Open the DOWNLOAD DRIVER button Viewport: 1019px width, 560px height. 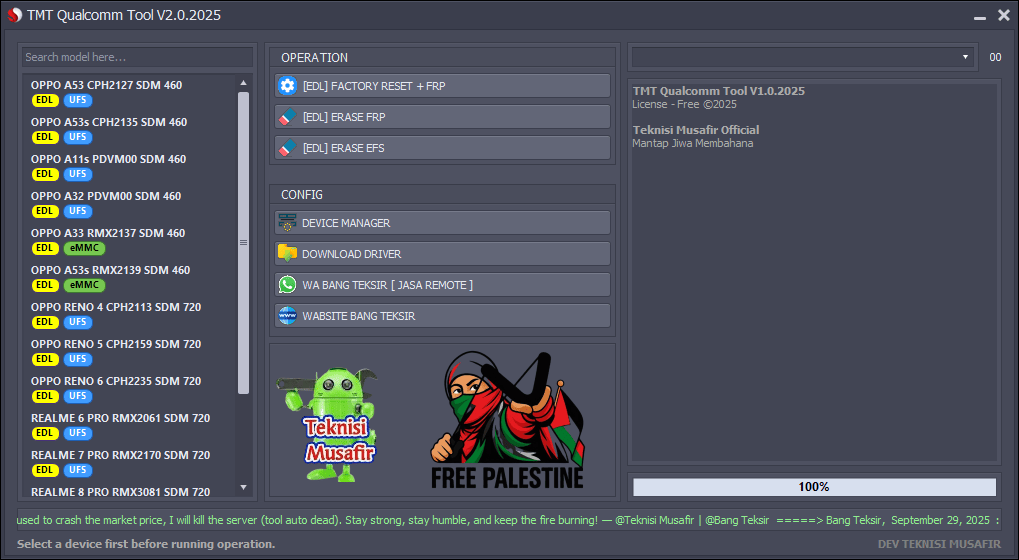[442, 254]
